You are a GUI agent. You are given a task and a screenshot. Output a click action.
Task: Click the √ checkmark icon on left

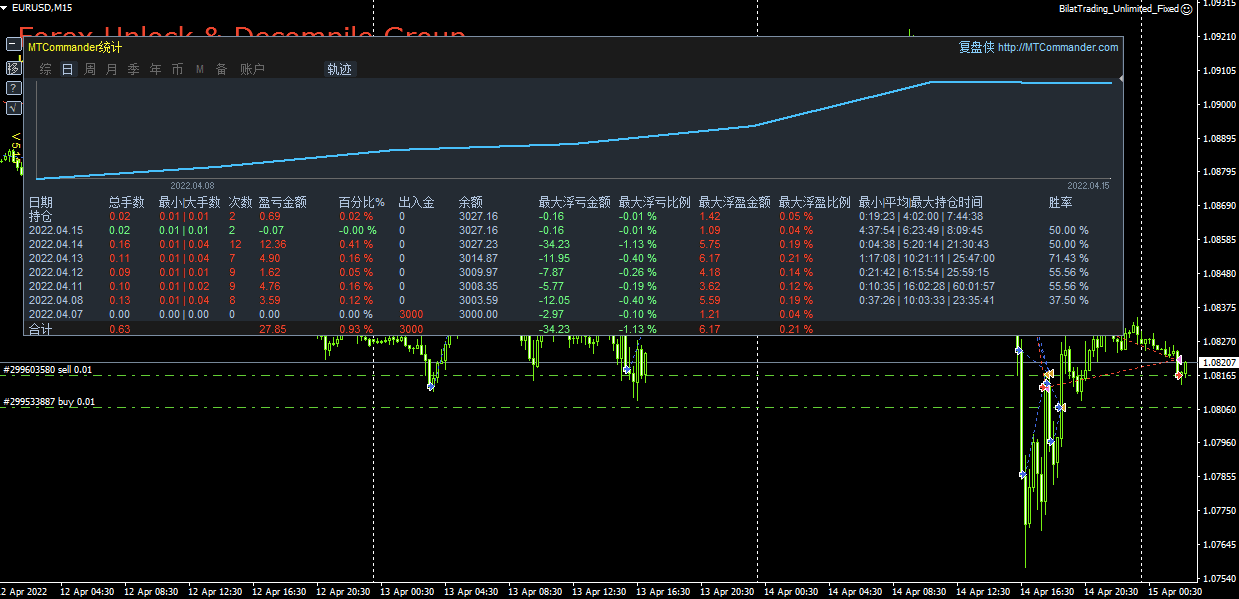tap(13, 108)
